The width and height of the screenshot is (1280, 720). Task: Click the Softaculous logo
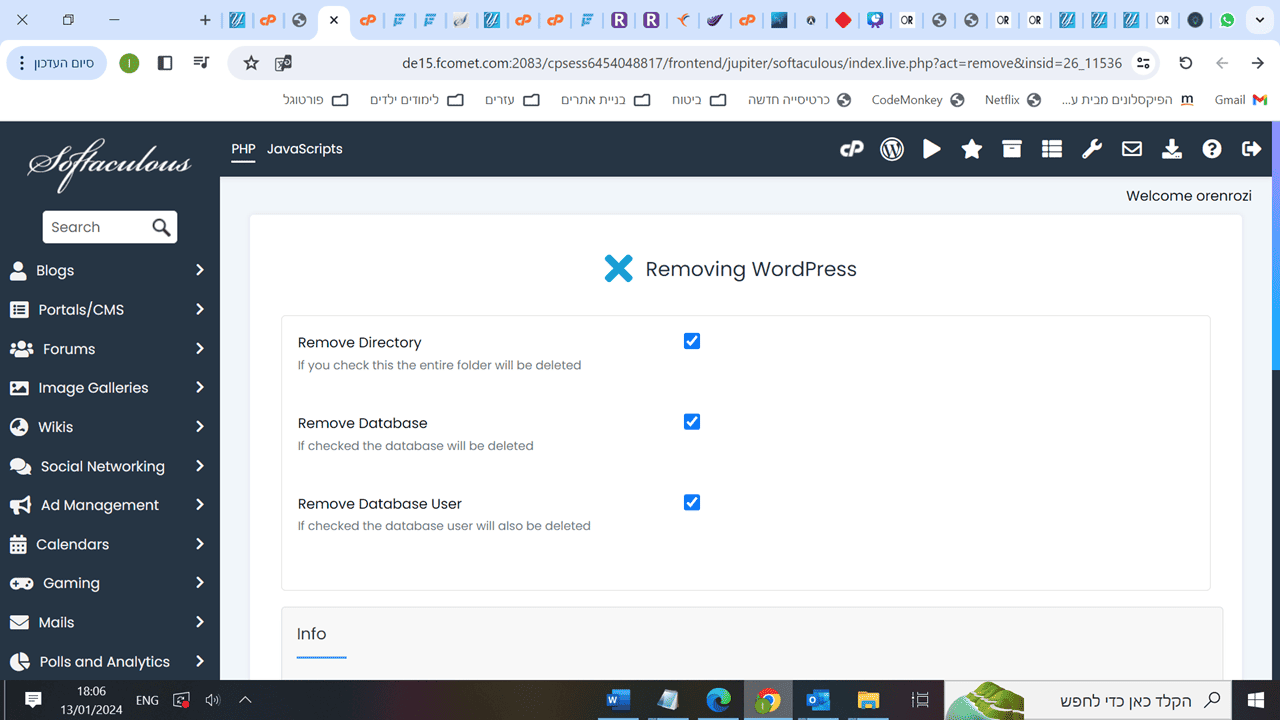(110, 164)
